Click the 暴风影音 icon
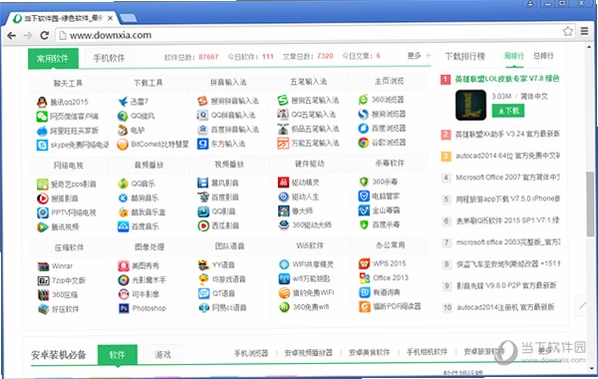598x379 pixels. click(x=203, y=183)
